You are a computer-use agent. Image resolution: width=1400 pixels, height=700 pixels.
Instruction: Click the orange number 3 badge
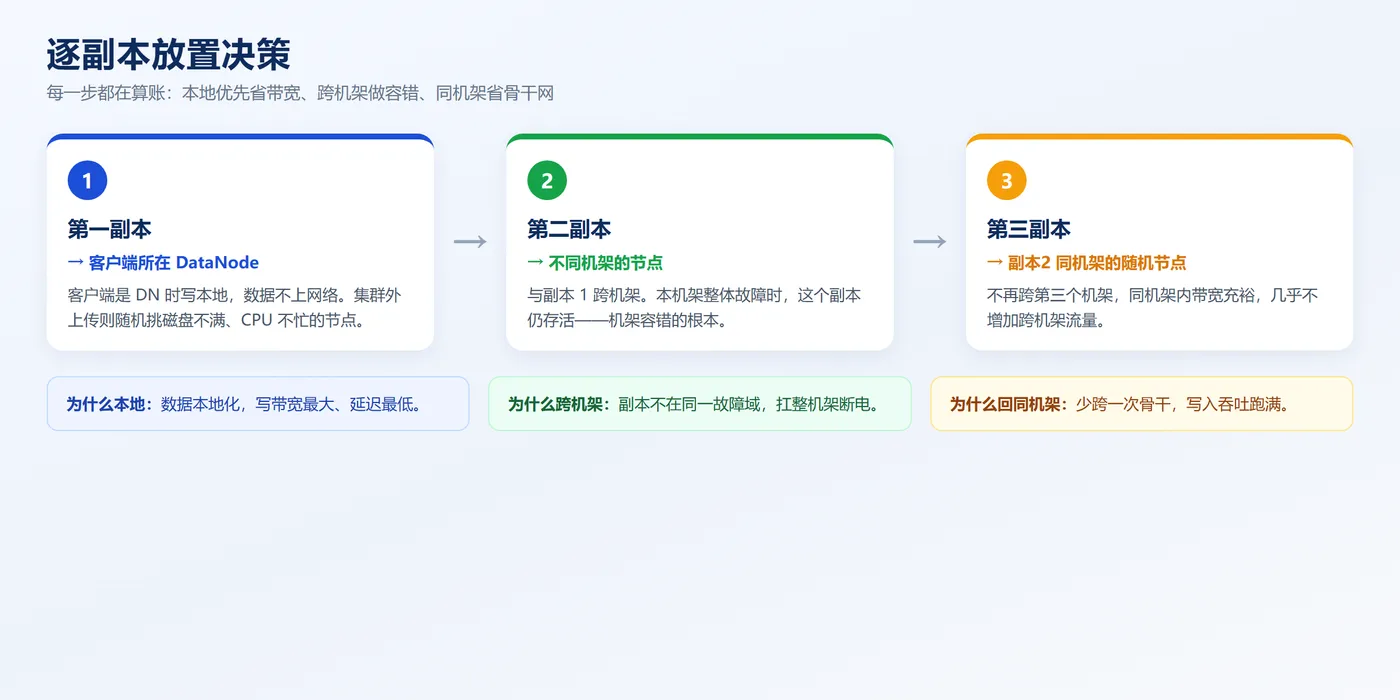(x=1006, y=181)
